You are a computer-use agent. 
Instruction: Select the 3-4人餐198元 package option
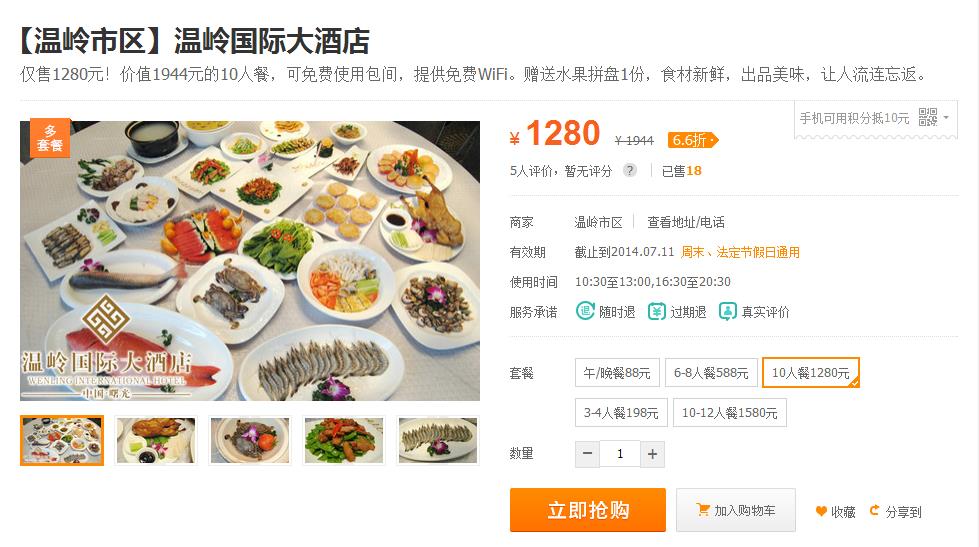[x=621, y=413]
